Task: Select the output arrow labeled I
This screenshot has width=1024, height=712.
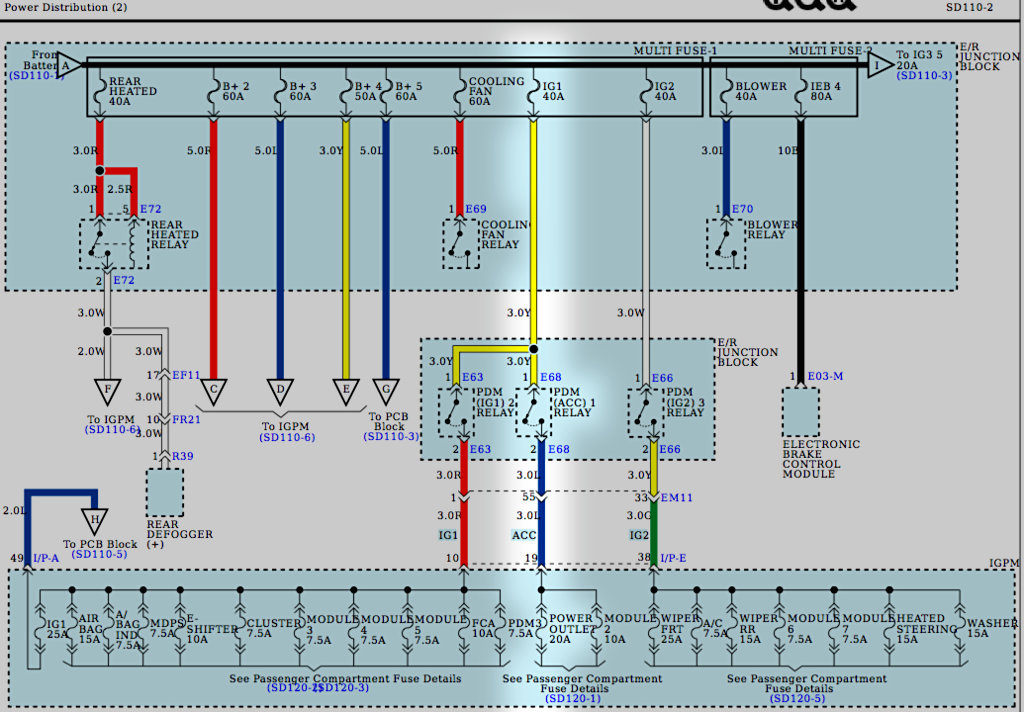Action: tap(880, 66)
